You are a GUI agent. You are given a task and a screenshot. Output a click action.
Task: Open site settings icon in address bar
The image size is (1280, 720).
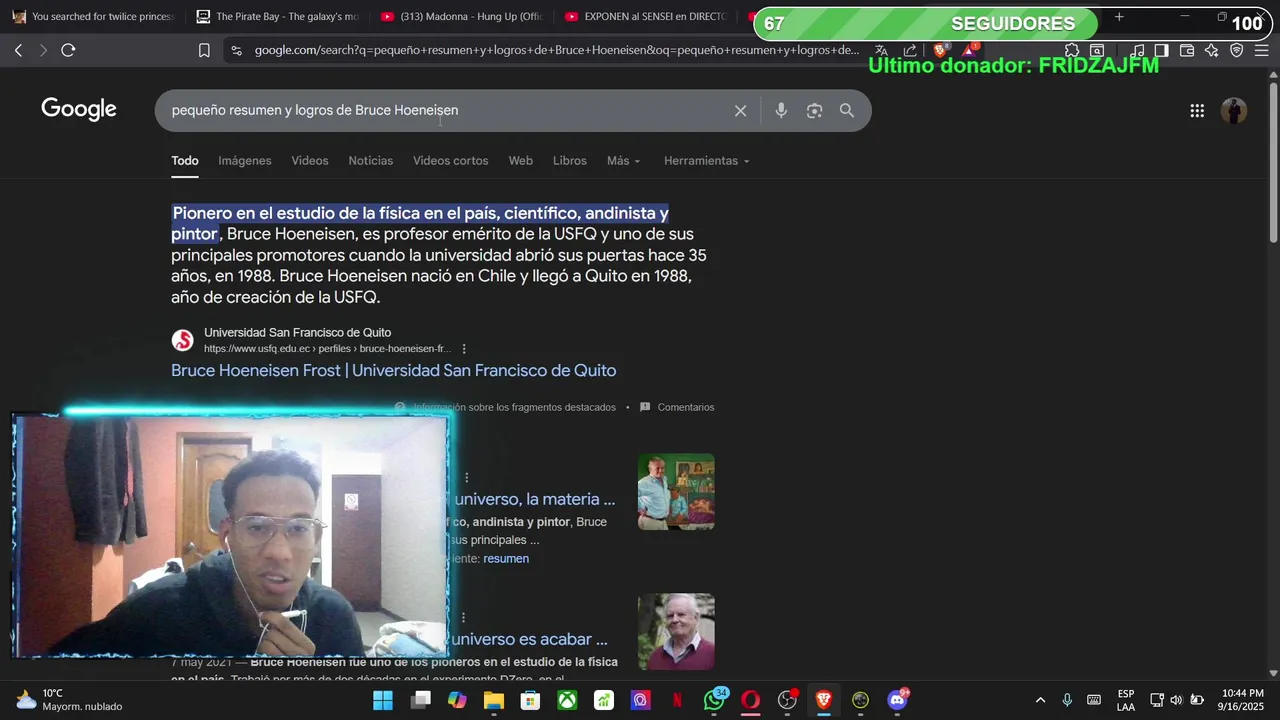(236, 50)
